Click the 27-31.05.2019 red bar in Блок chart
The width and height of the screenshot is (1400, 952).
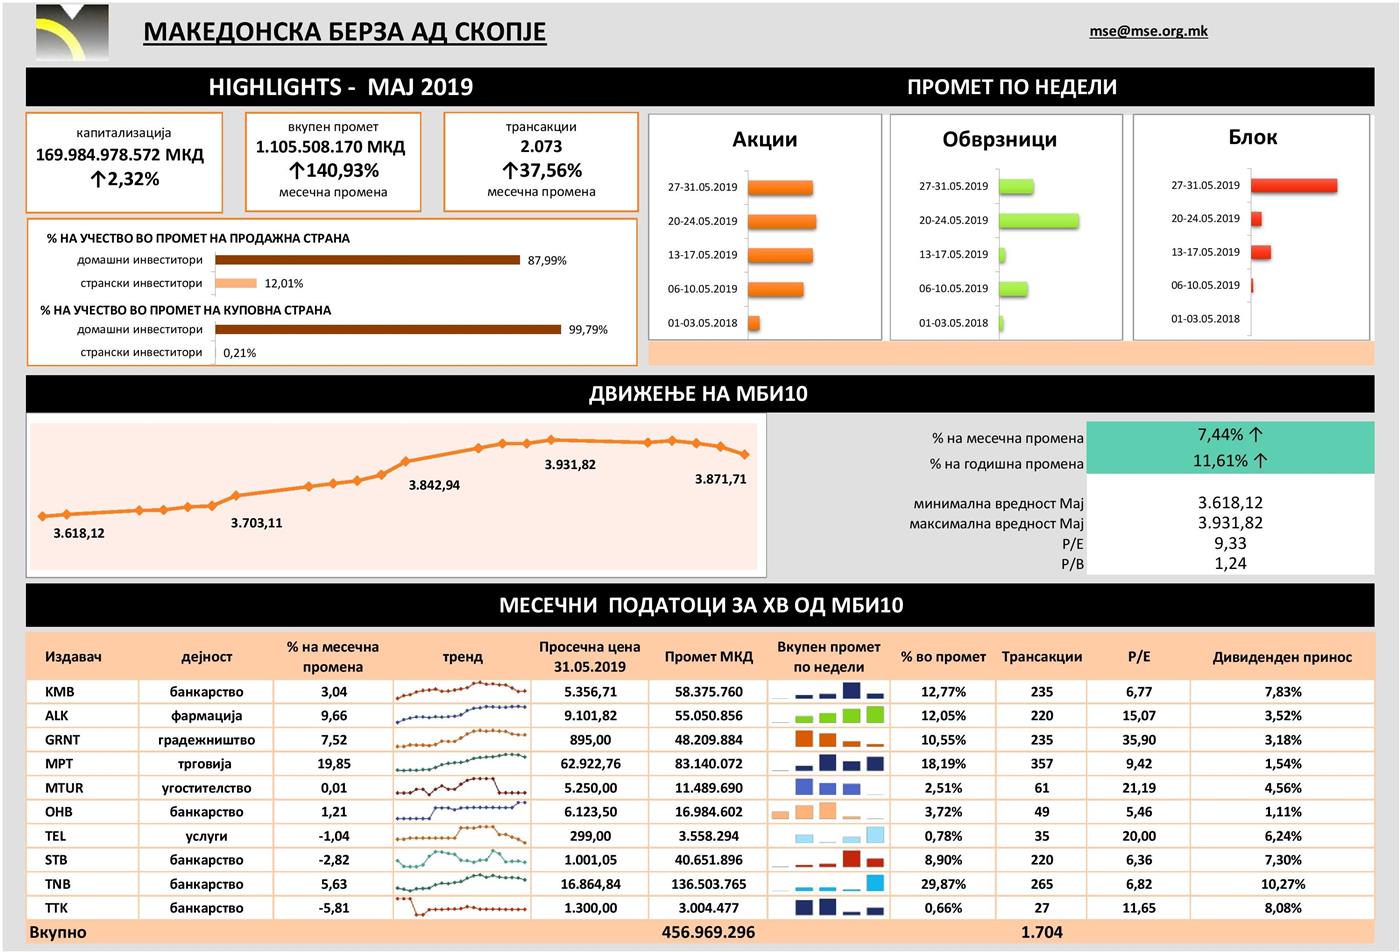[1293, 186]
